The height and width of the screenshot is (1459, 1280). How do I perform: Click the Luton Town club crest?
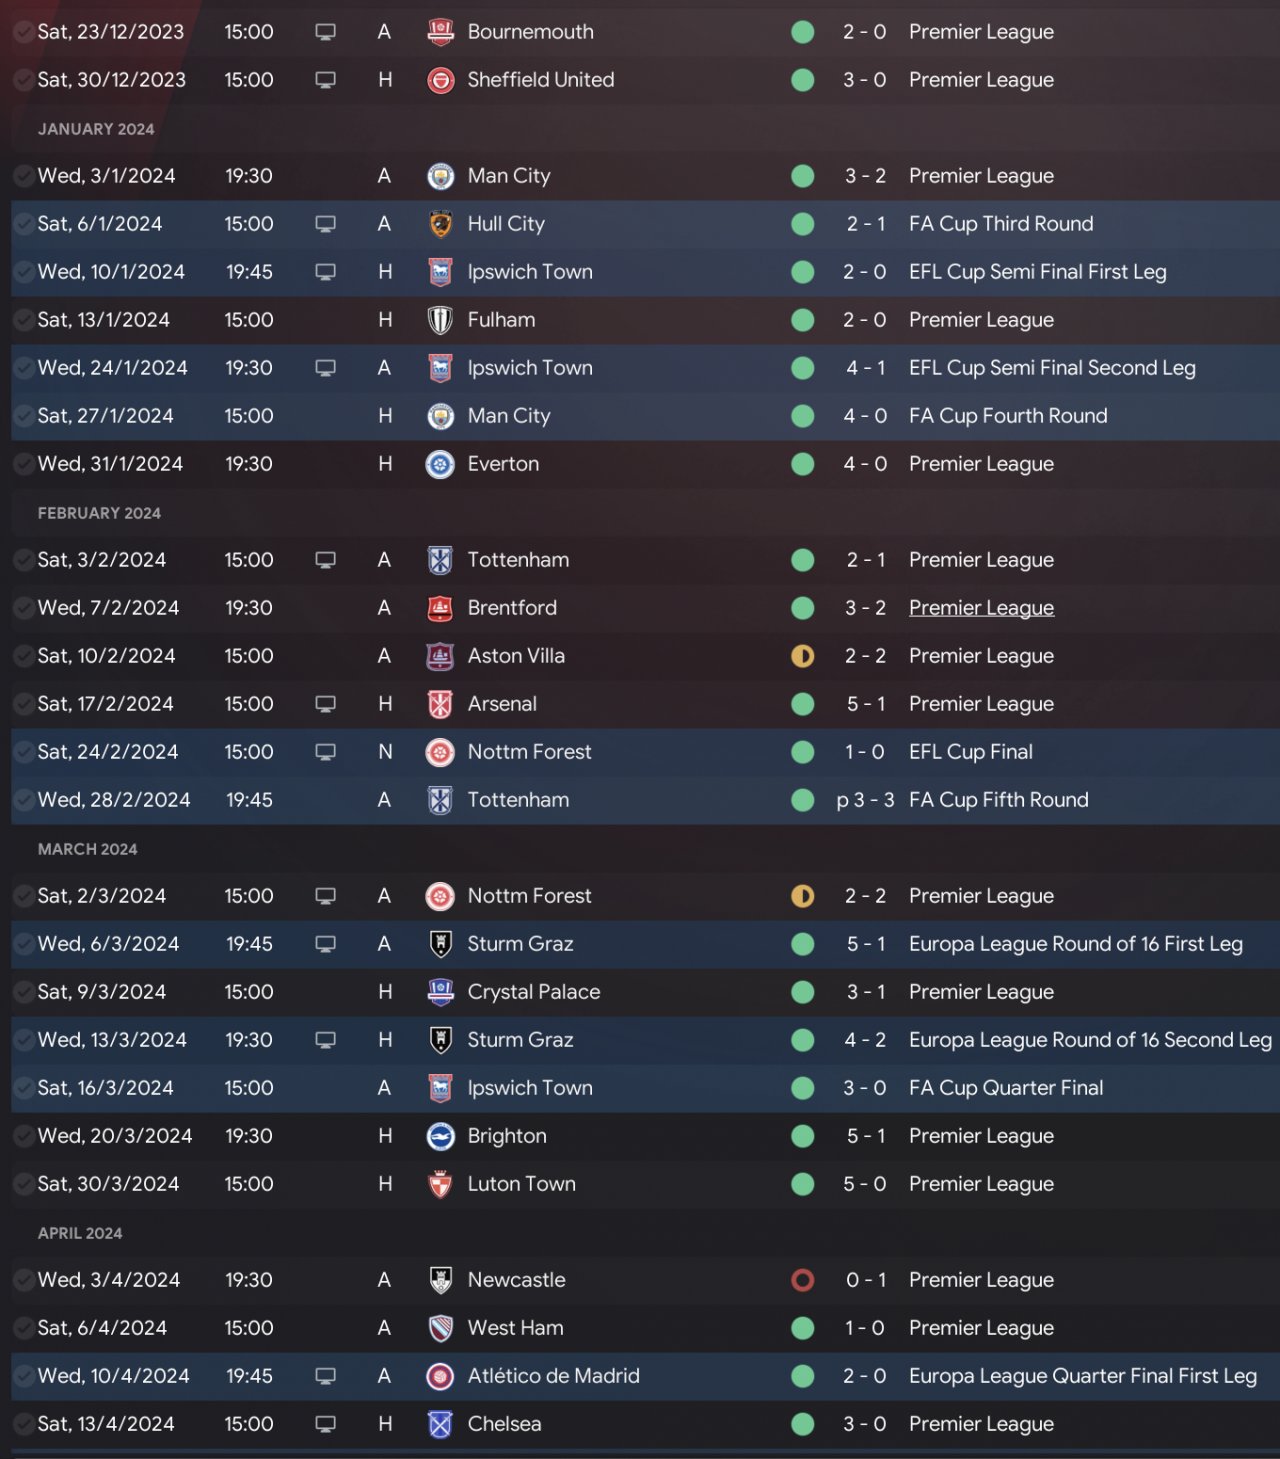[440, 1184]
